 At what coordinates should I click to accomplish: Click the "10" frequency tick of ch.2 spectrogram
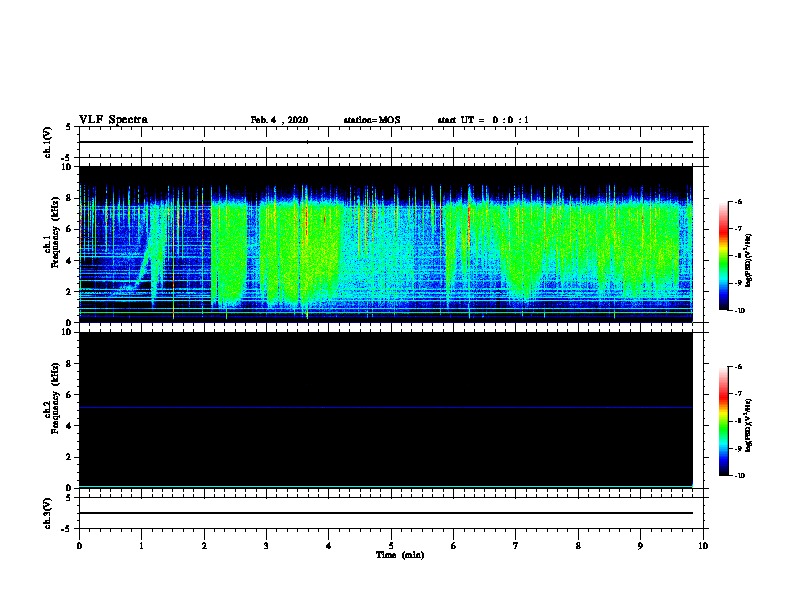click(x=67, y=333)
